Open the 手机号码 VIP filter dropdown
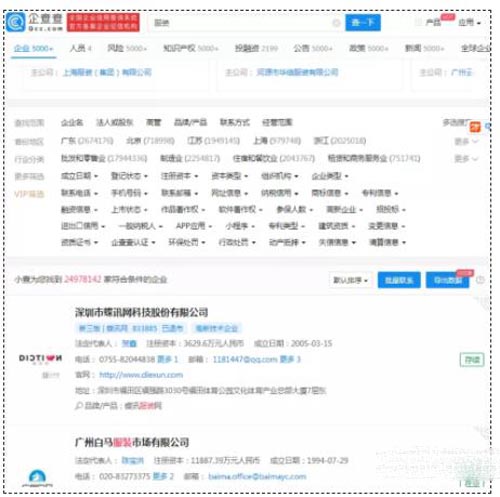This screenshot has height=497, width=500. pyautogui.click(x=129, y=193)
